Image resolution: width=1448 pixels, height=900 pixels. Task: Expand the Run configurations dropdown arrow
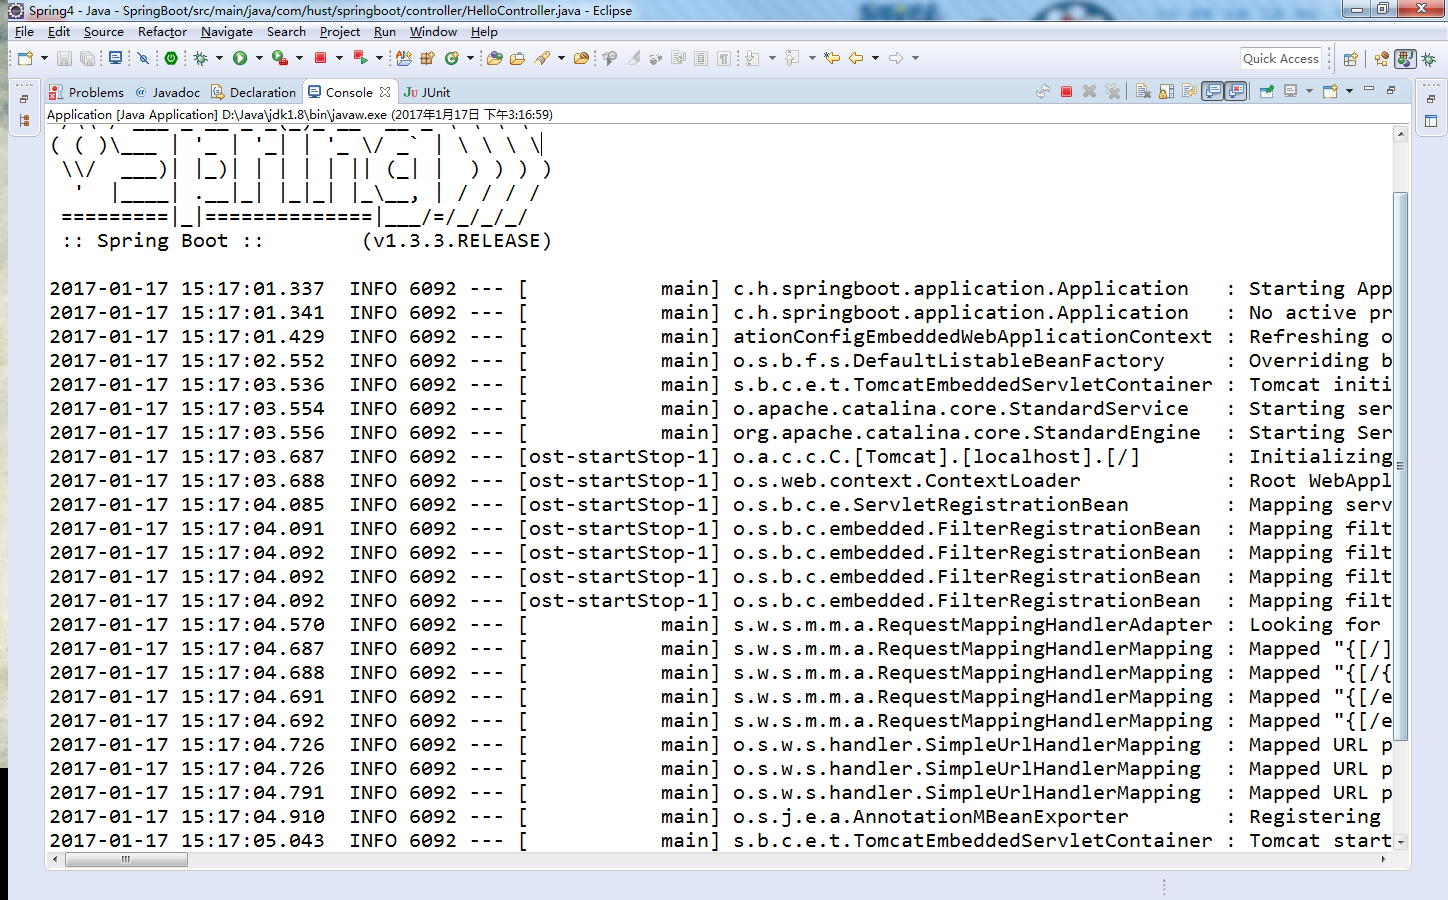tap(259, 58)
